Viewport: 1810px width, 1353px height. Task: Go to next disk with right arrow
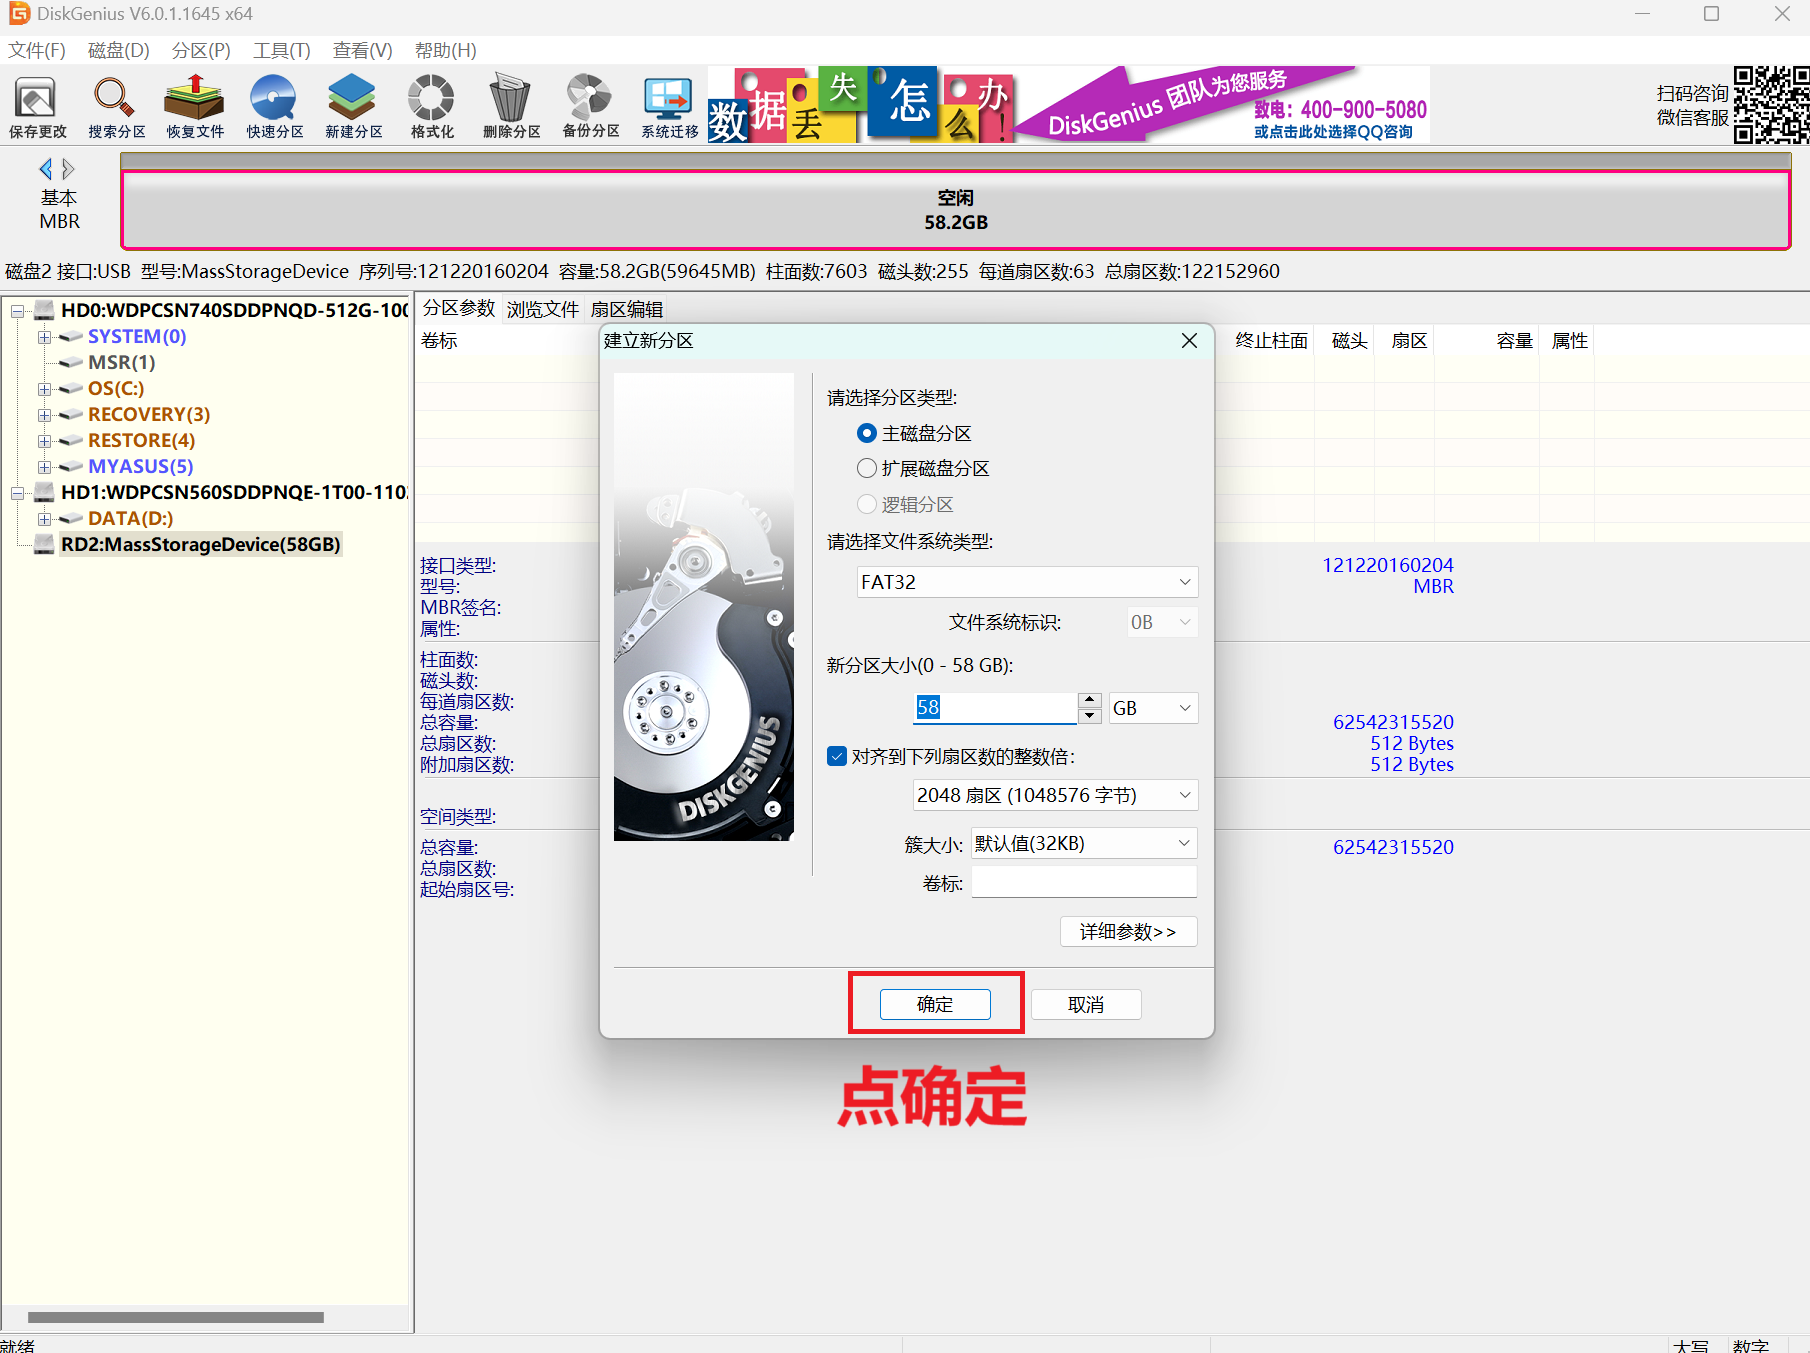[68, 169]
